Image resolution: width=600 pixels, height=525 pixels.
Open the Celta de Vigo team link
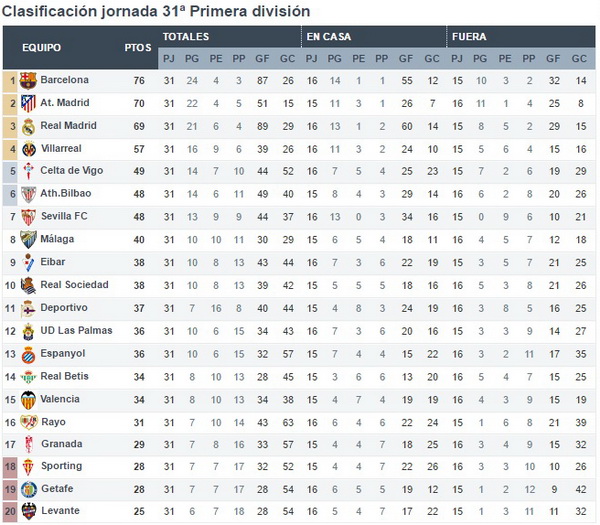72,171
